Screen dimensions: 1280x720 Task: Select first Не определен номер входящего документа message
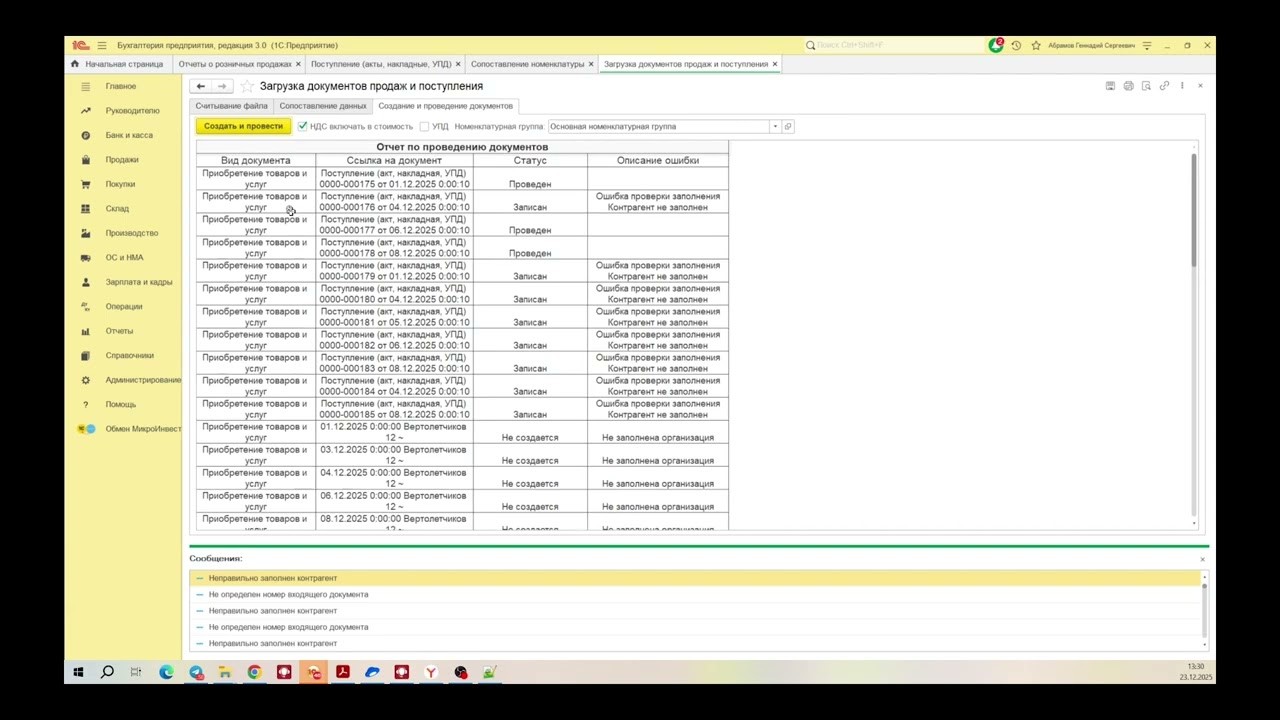point(696,594)
